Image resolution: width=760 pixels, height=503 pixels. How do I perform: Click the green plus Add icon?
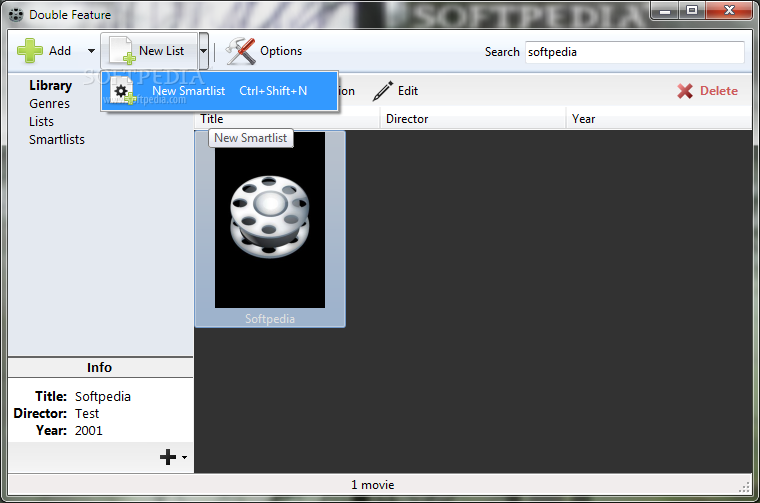point(30,51)
